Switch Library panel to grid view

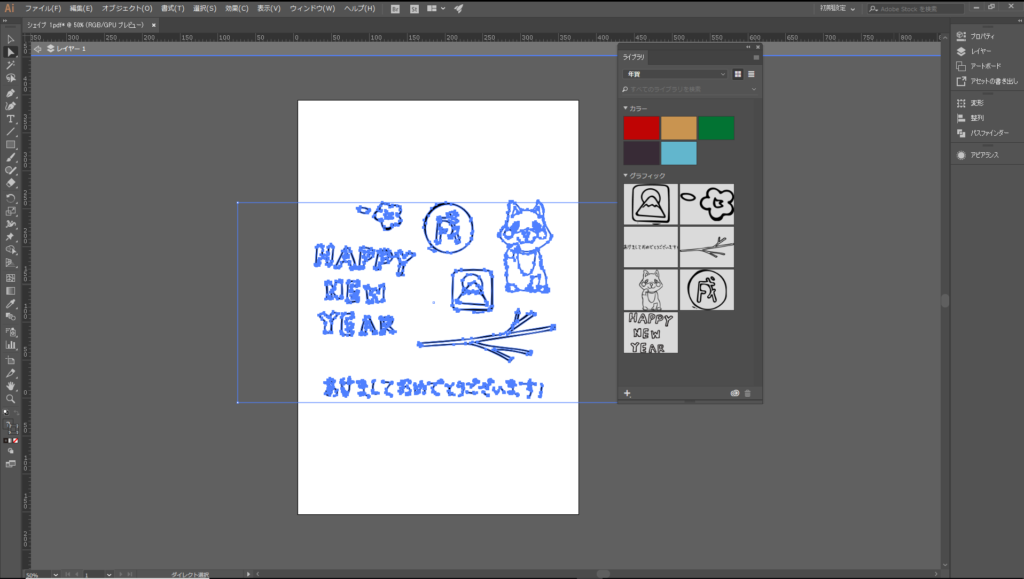point(738,74)
